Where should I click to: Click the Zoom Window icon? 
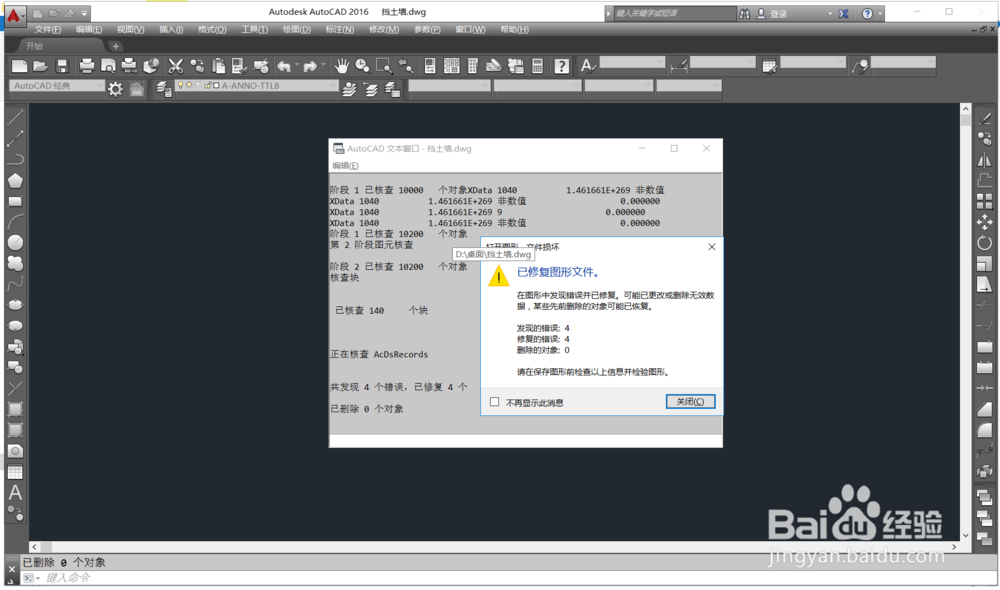[384, 66]
